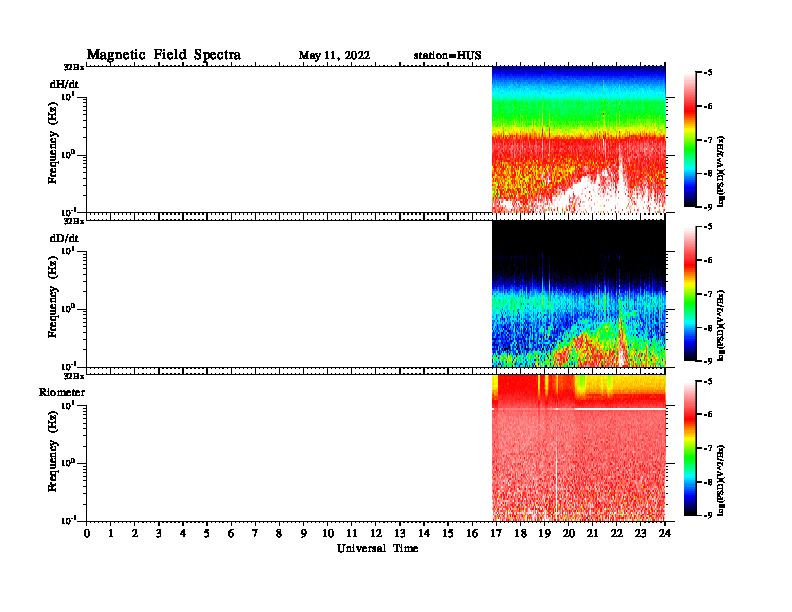Click the dH/dt panel 'Frequency (Hz)' axis label
The width and height of the screenshot is (792, 612).
point(53,143)
